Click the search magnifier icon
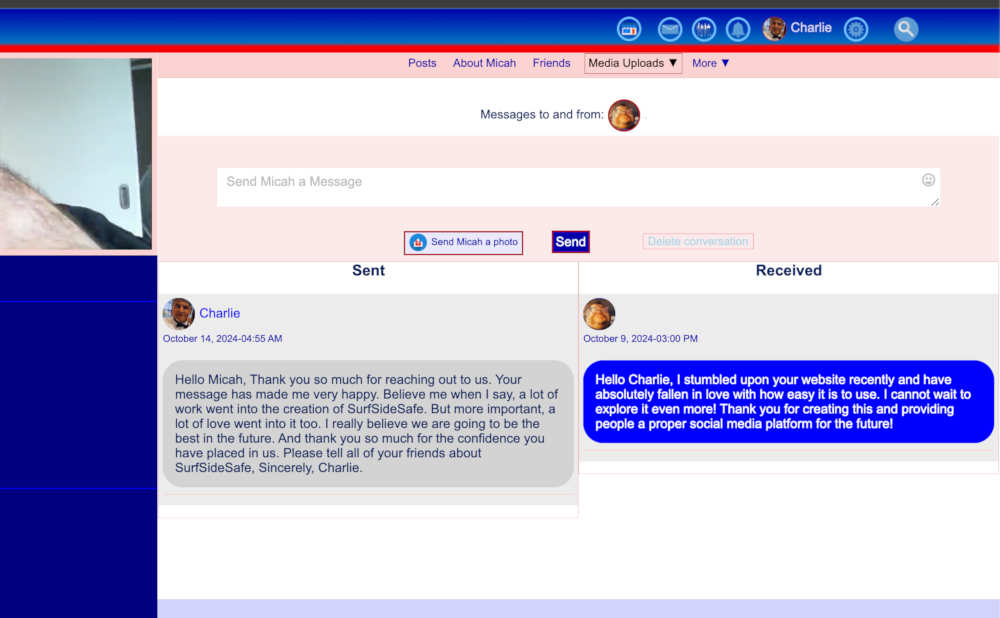 coord(906,29)
